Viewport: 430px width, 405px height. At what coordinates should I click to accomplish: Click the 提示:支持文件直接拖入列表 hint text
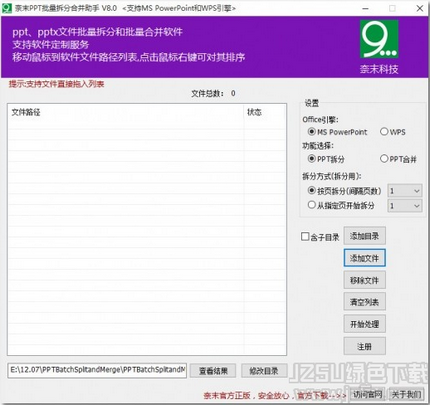(56, 84)
